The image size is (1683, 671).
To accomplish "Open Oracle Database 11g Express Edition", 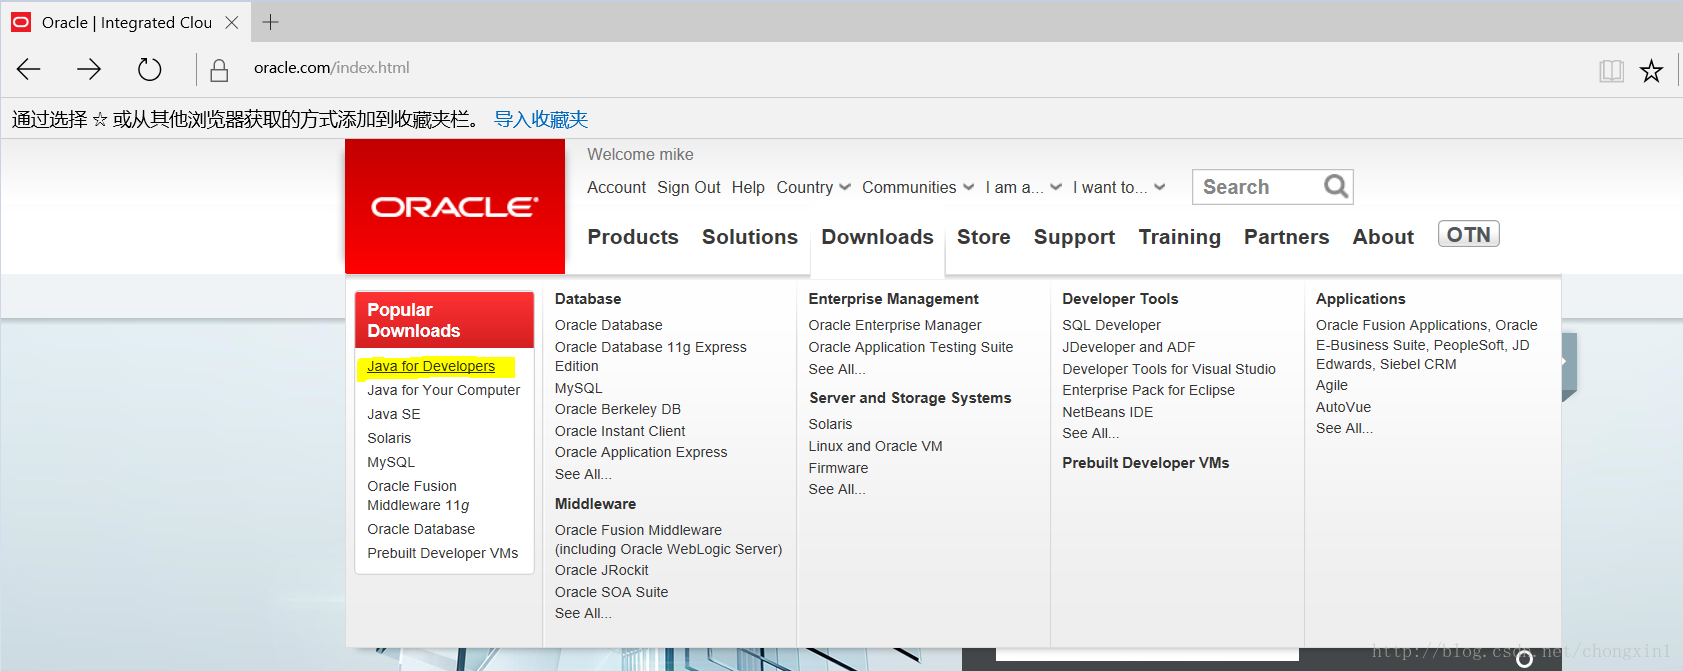I will tap(650, 357).
